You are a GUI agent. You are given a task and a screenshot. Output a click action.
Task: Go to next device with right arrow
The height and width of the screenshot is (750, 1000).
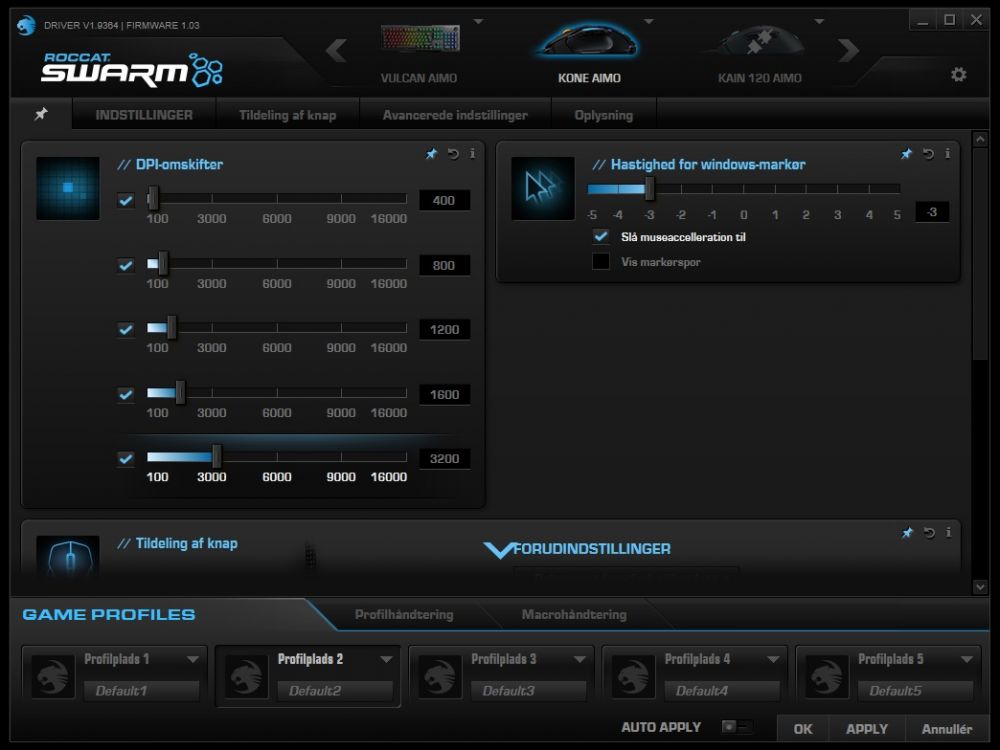848,50
